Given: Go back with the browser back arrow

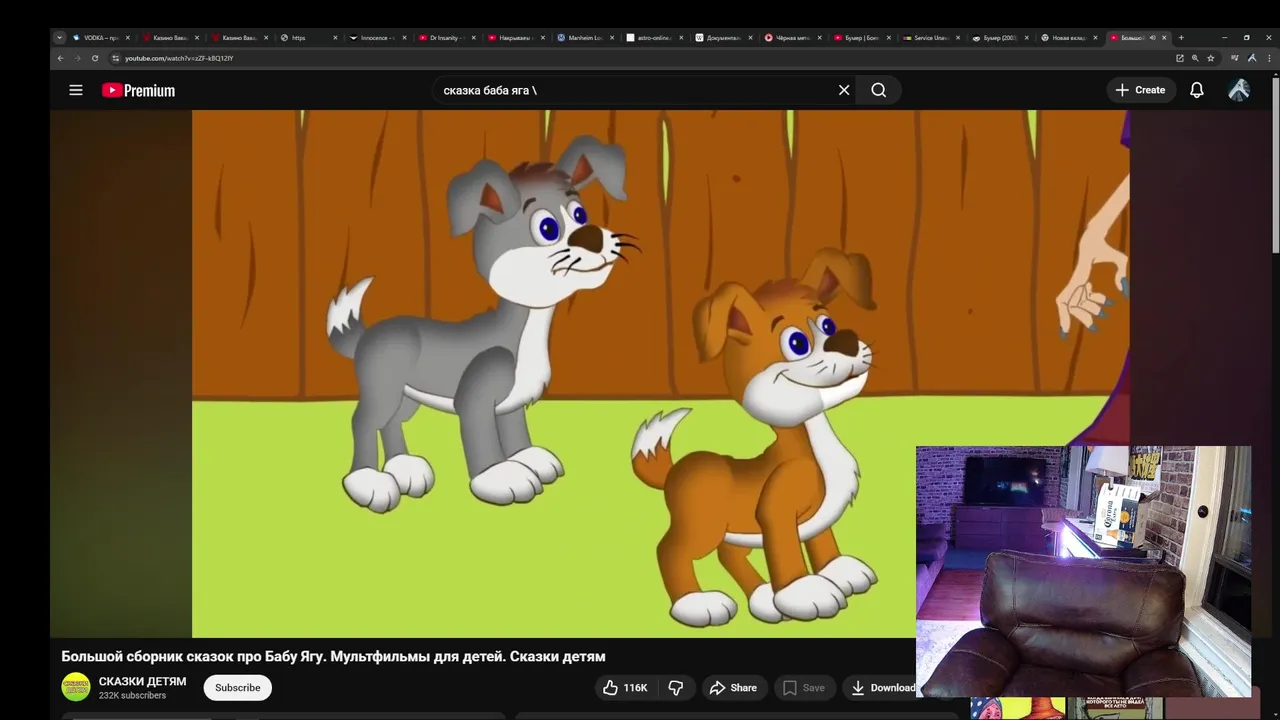Looking at the screenshot, I should (61, 58).
